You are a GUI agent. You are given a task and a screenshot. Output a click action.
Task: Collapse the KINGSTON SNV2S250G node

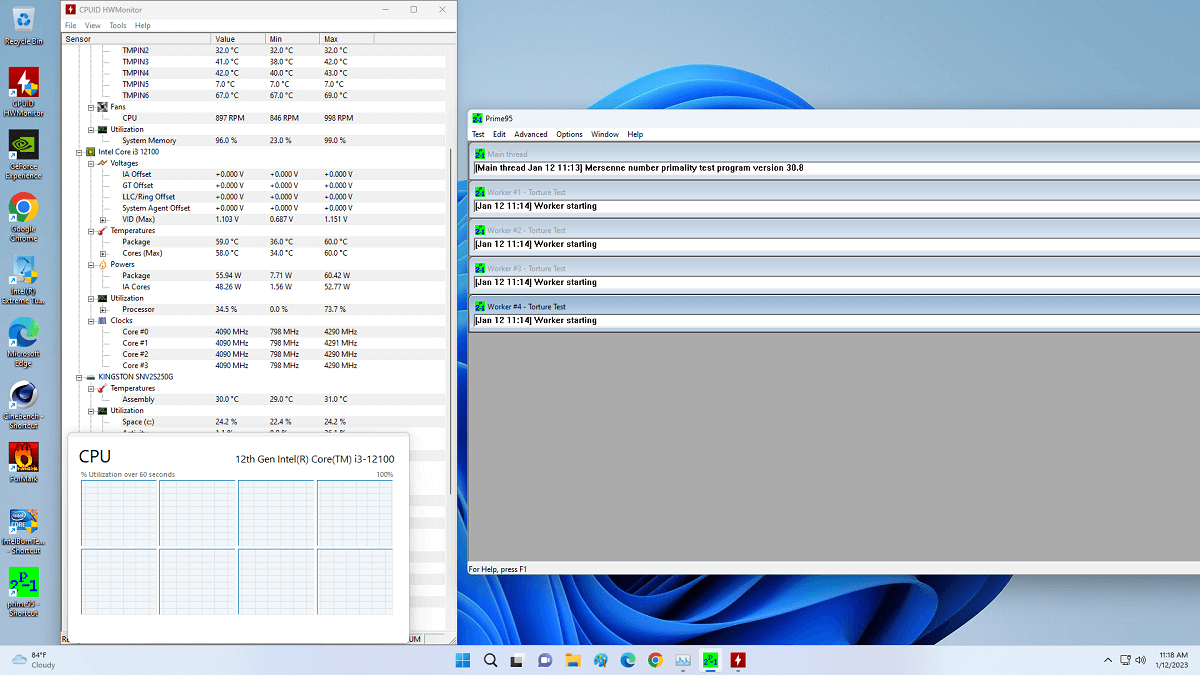80,377
